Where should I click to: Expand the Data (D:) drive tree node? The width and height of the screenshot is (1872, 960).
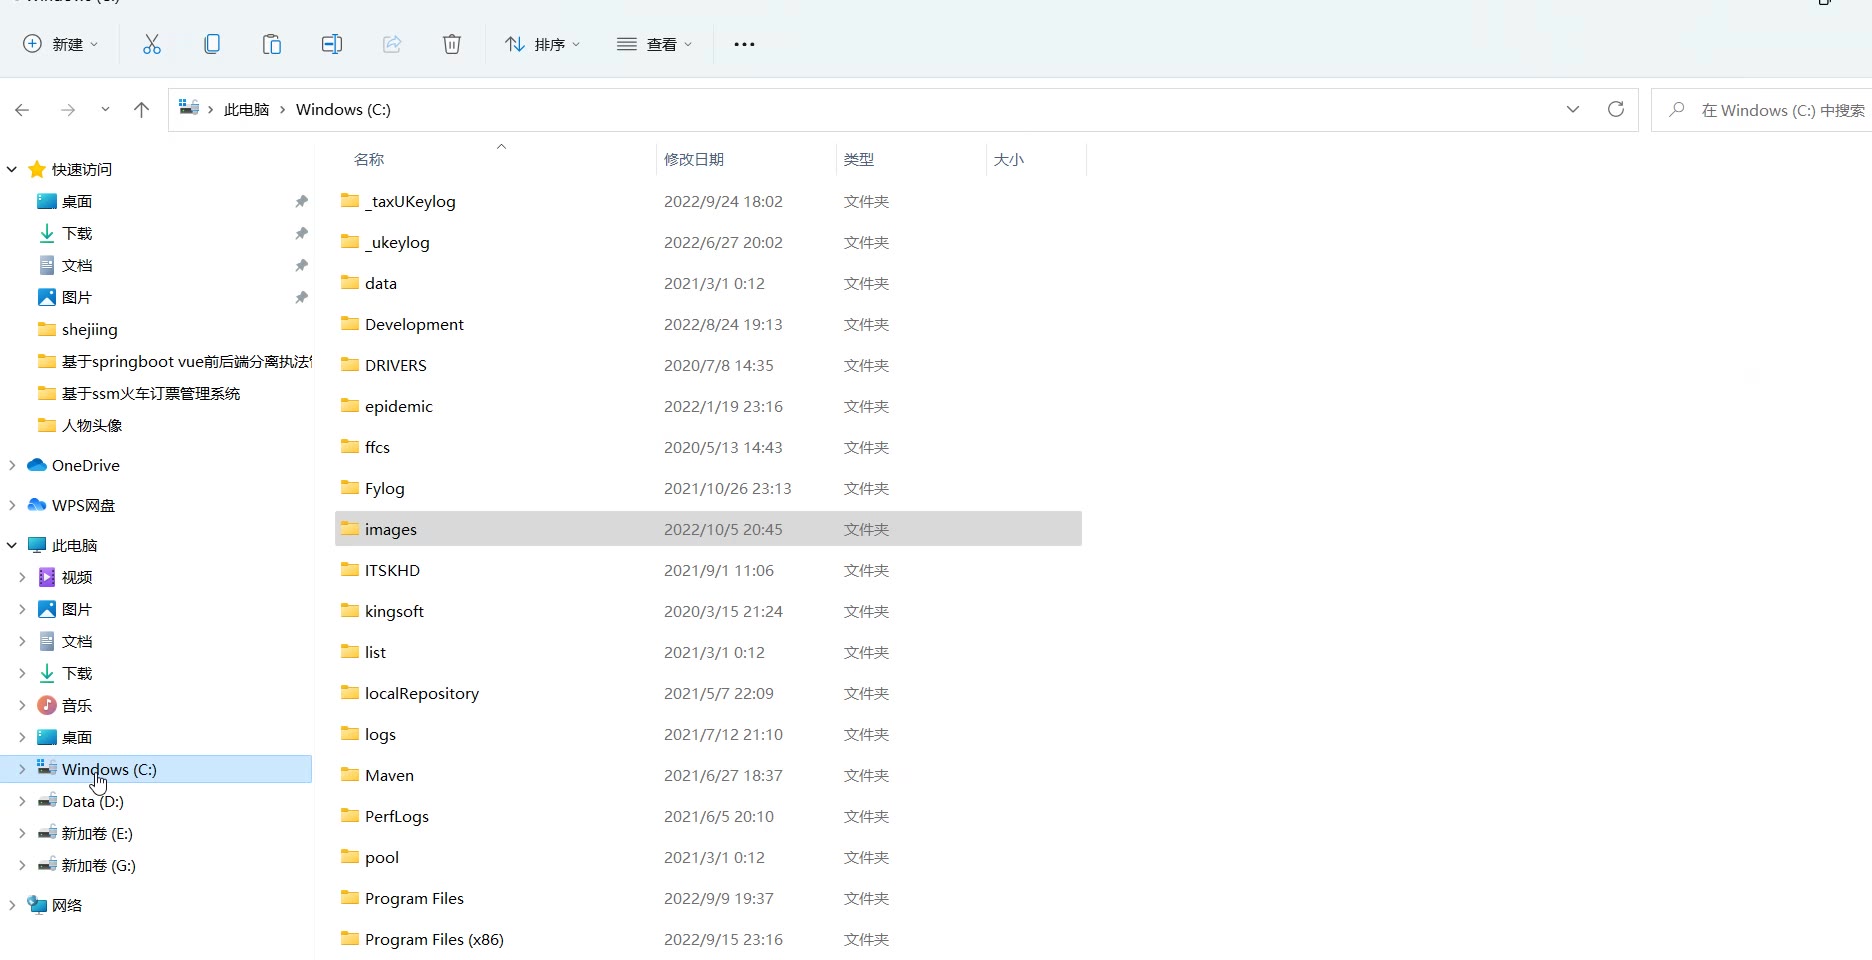[x=22, y=801]
